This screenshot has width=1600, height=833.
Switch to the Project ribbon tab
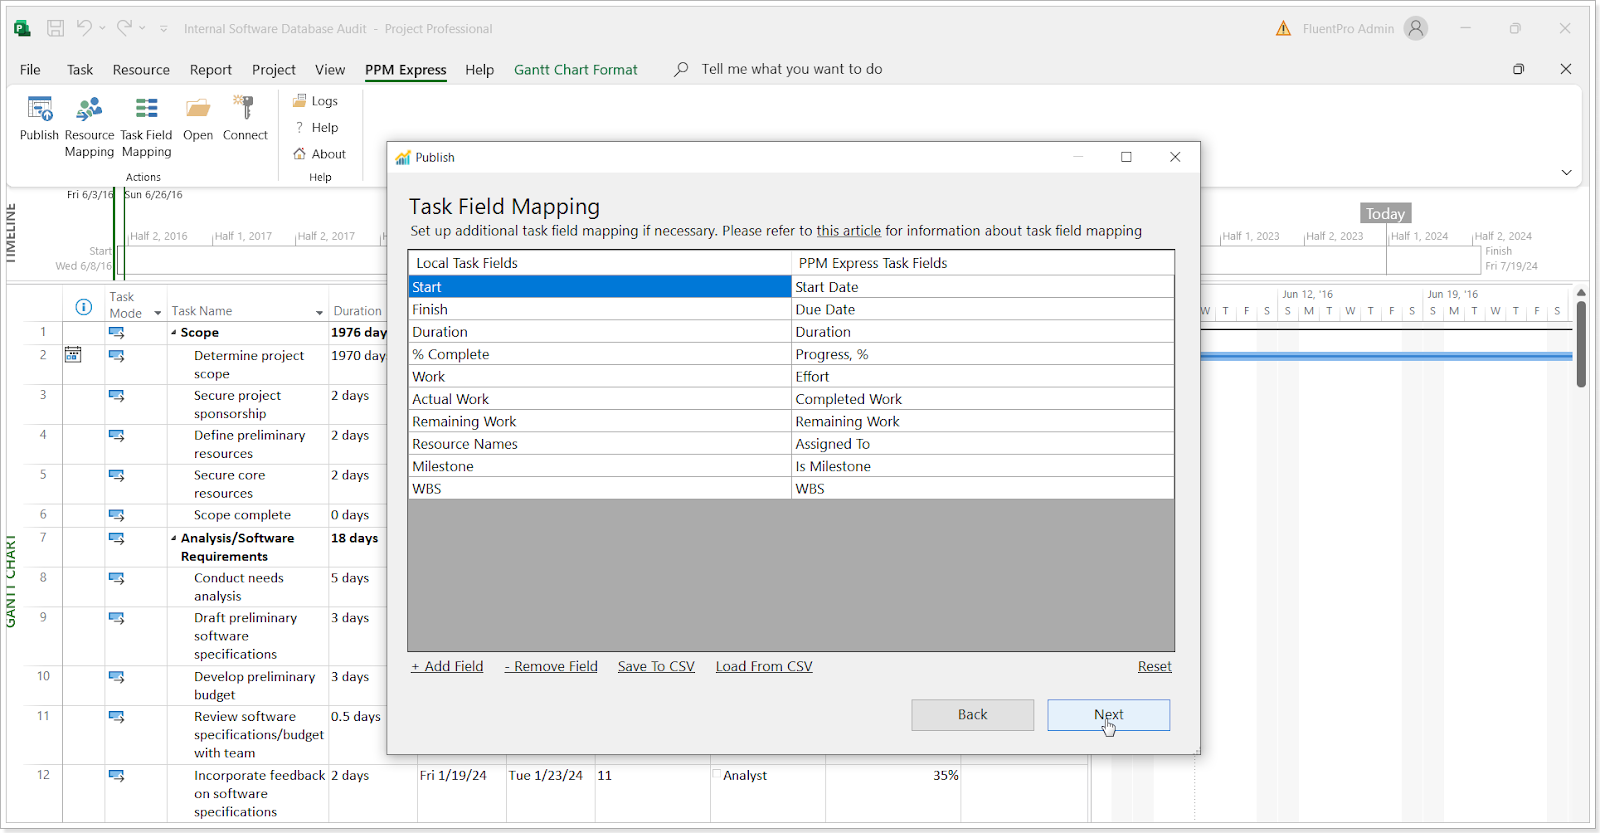(274, 69)
